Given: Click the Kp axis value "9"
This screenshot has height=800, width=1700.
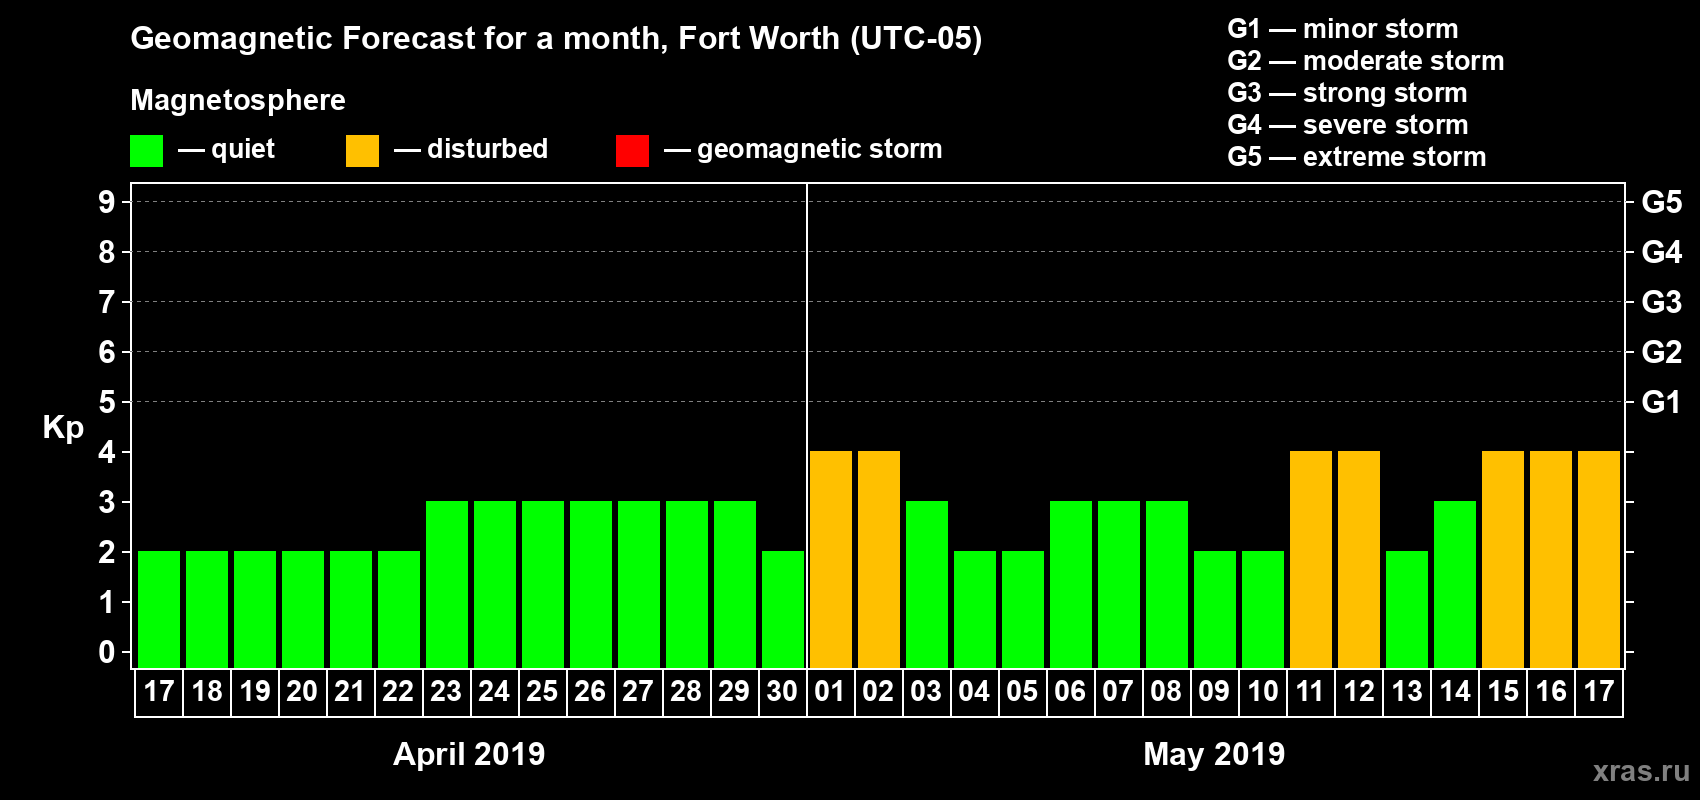Looking at the screenshot, I should tap(107, 202).
